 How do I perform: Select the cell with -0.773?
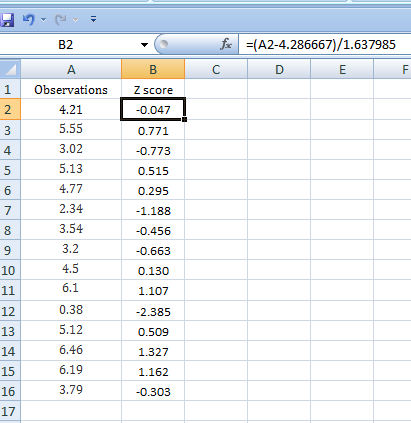[x=153, y=149]
